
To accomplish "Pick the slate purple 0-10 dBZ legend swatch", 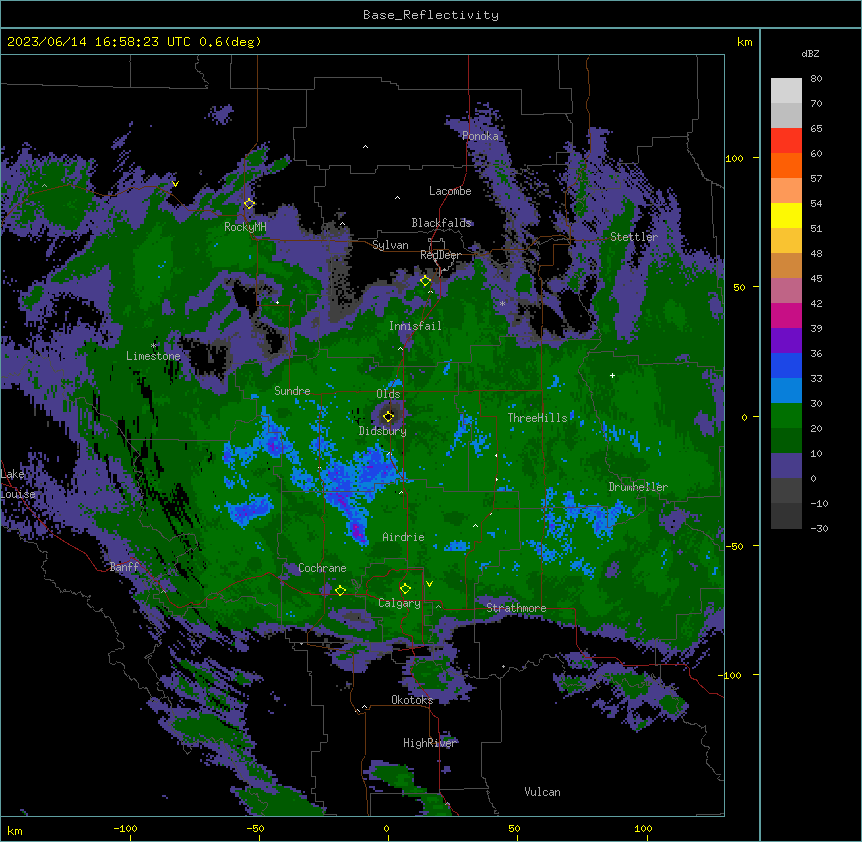I will coord(786,466).
